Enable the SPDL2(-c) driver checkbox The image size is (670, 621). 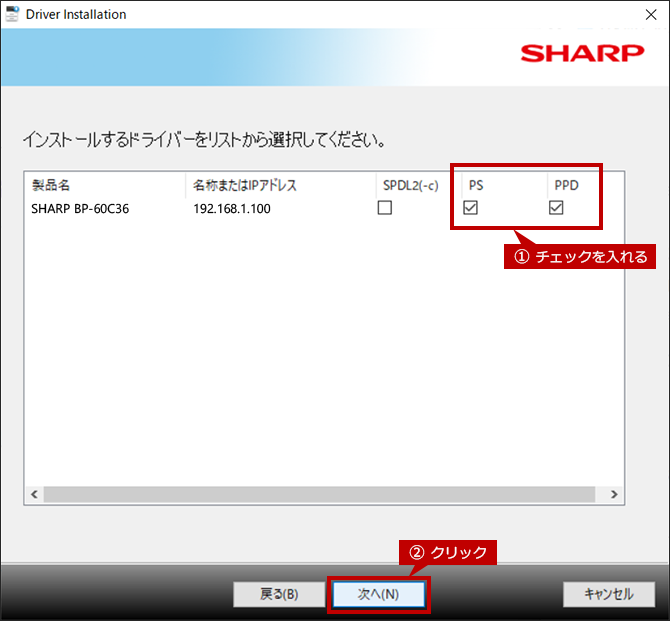(385, 208)
